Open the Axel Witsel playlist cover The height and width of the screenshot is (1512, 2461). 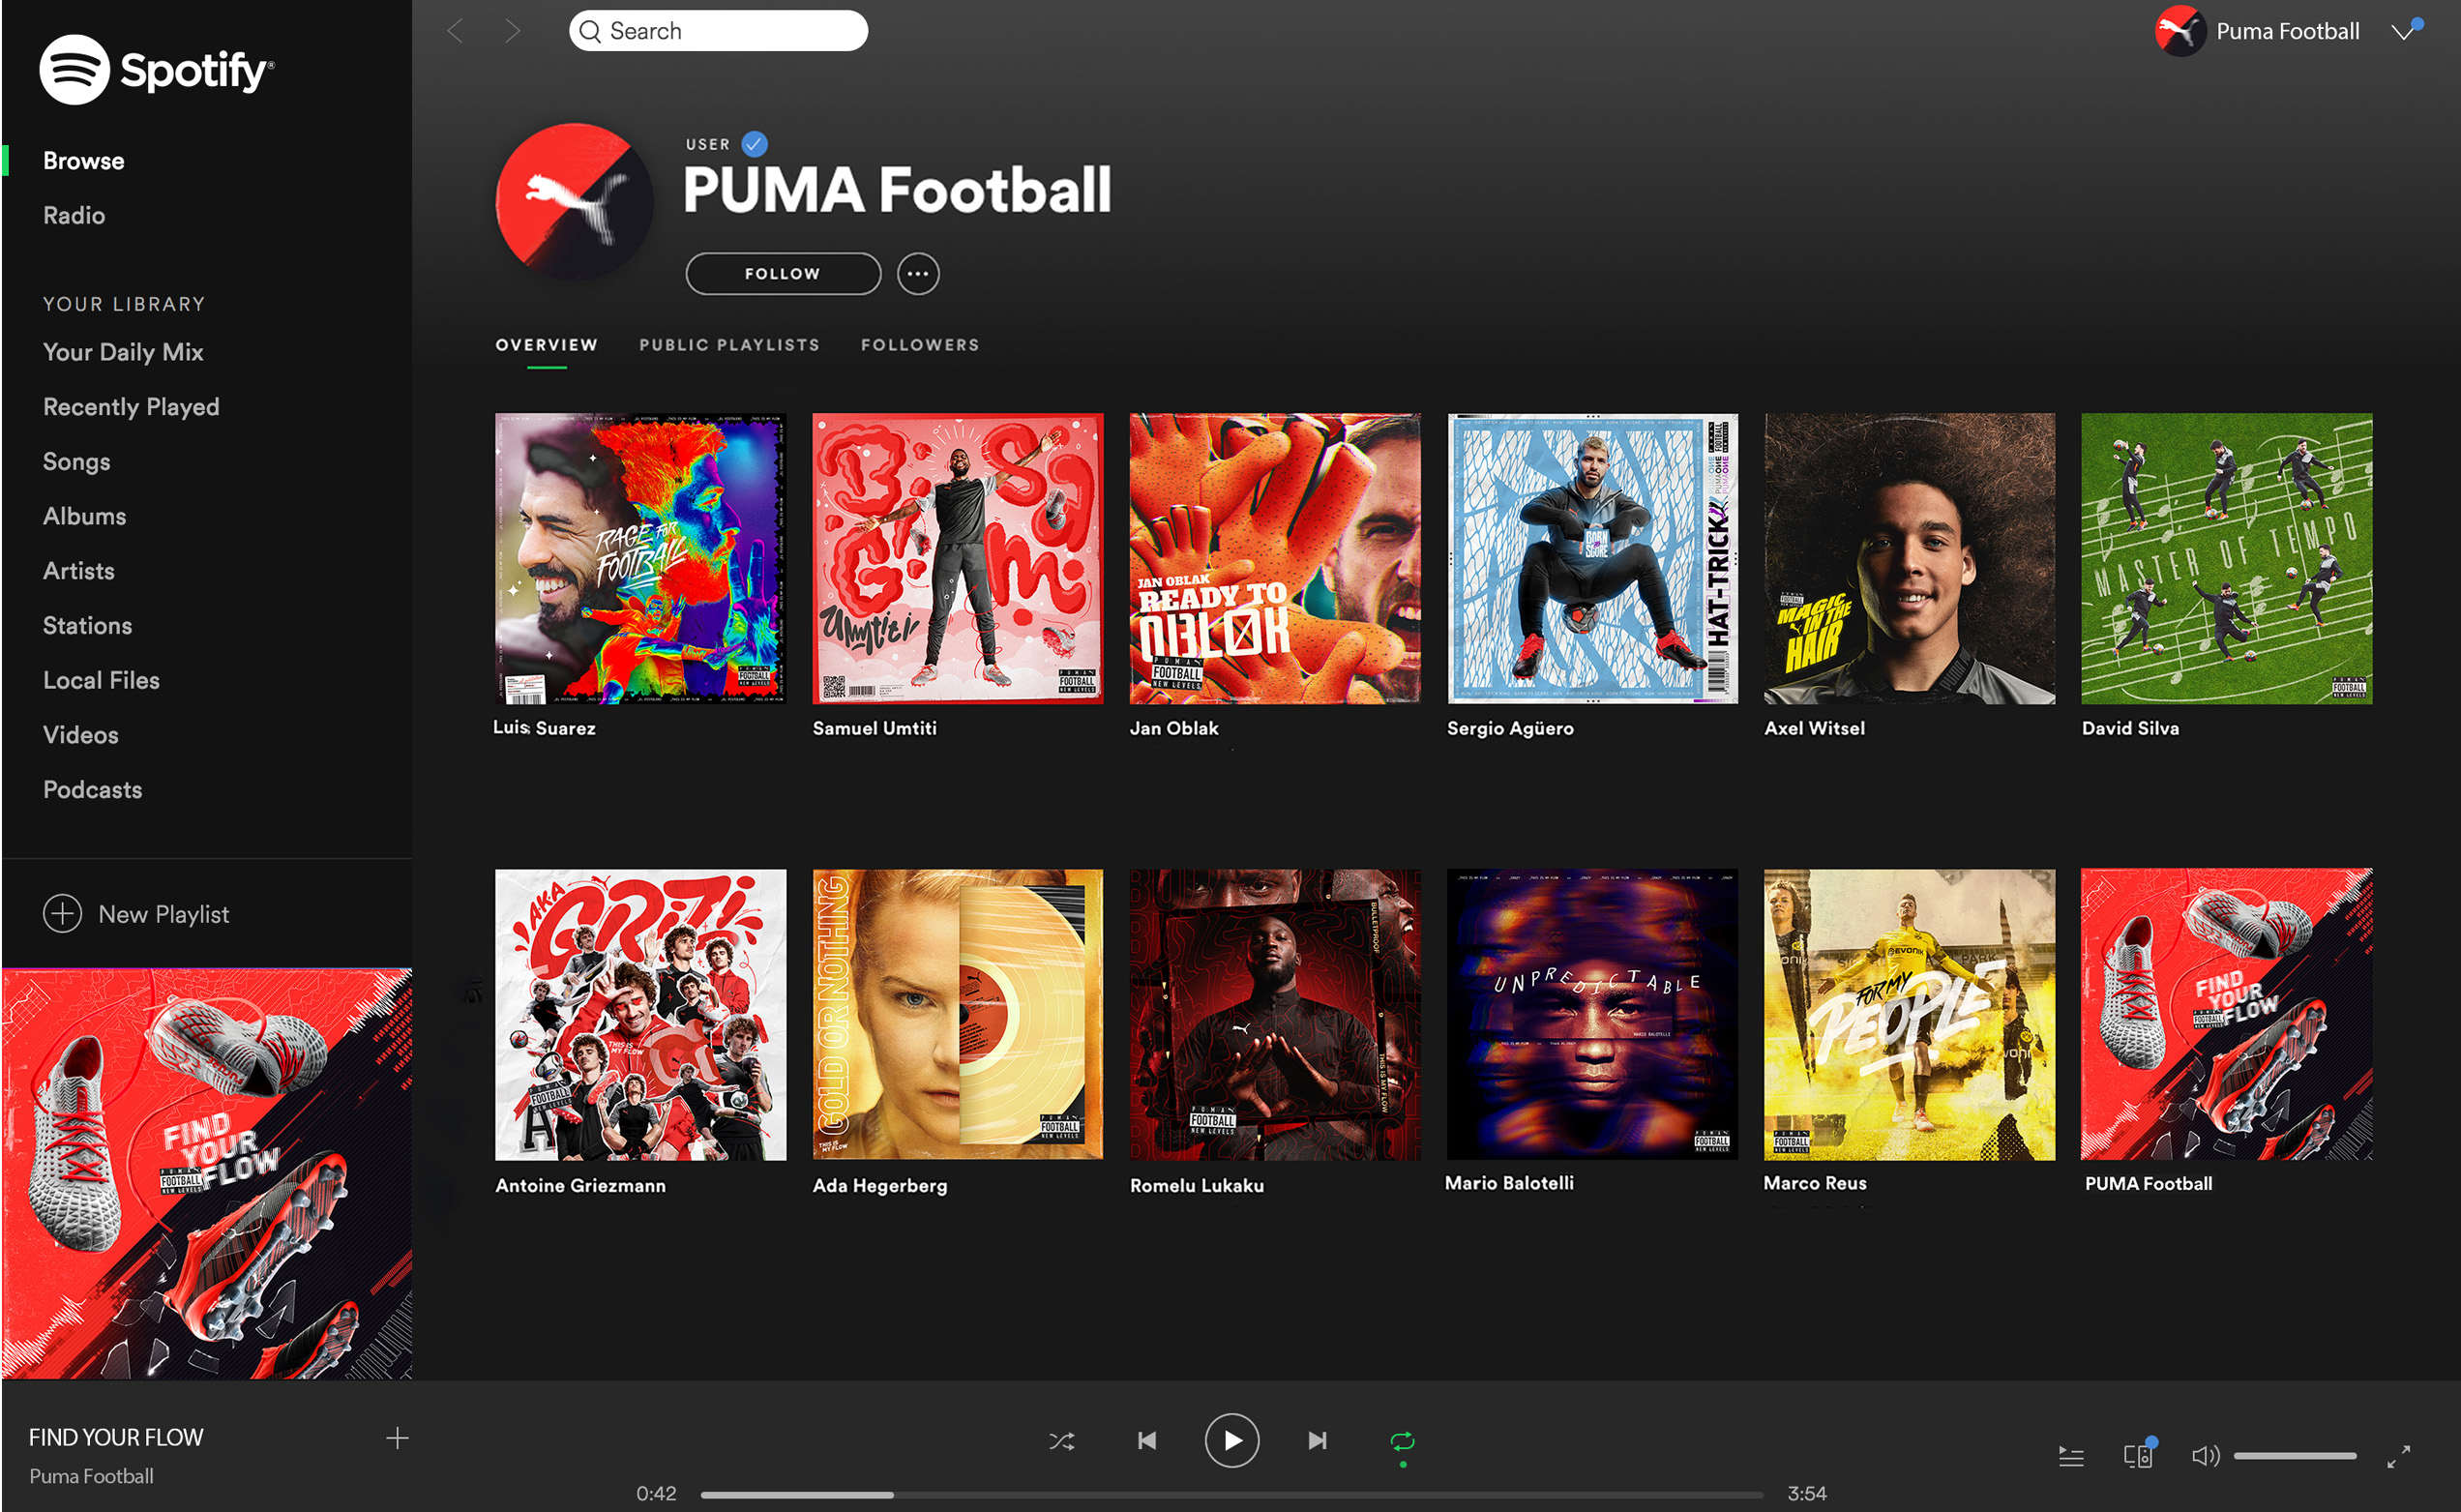1909,558
